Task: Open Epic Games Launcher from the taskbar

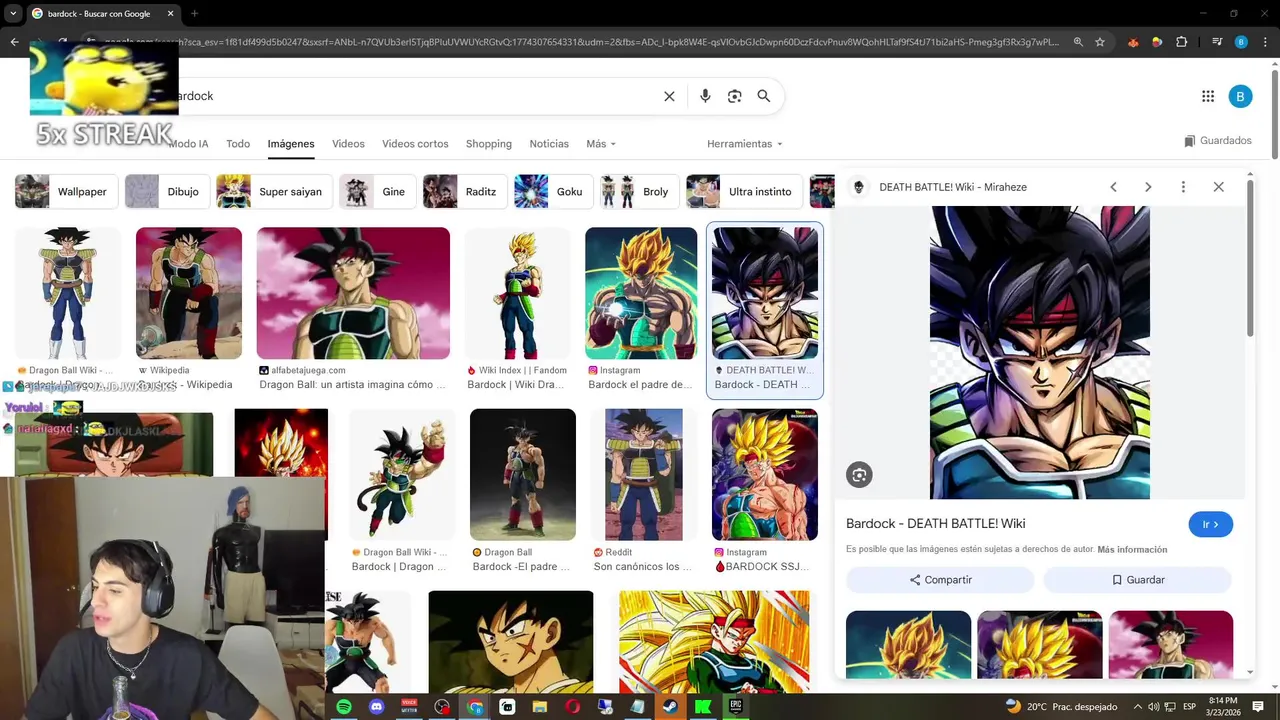Action: (735, 707)
